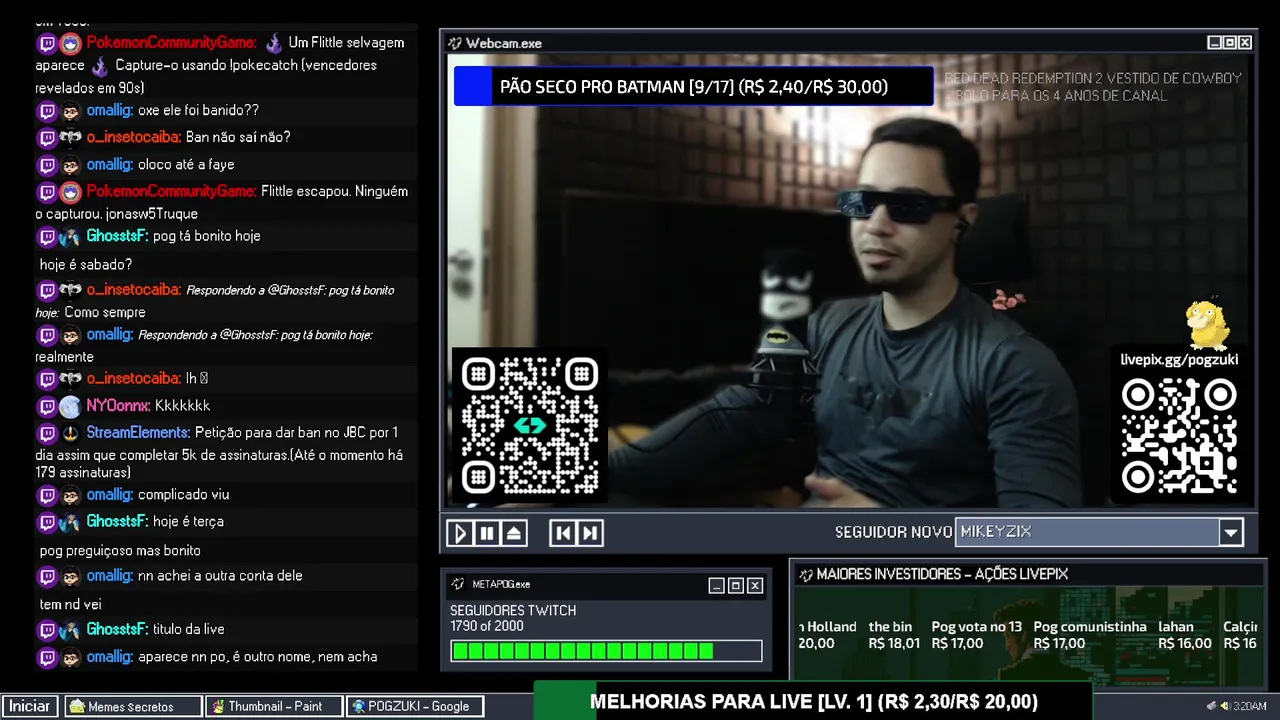
Task: Click the Maiores Investidores window icon
Action: click(x=806, y=574)
